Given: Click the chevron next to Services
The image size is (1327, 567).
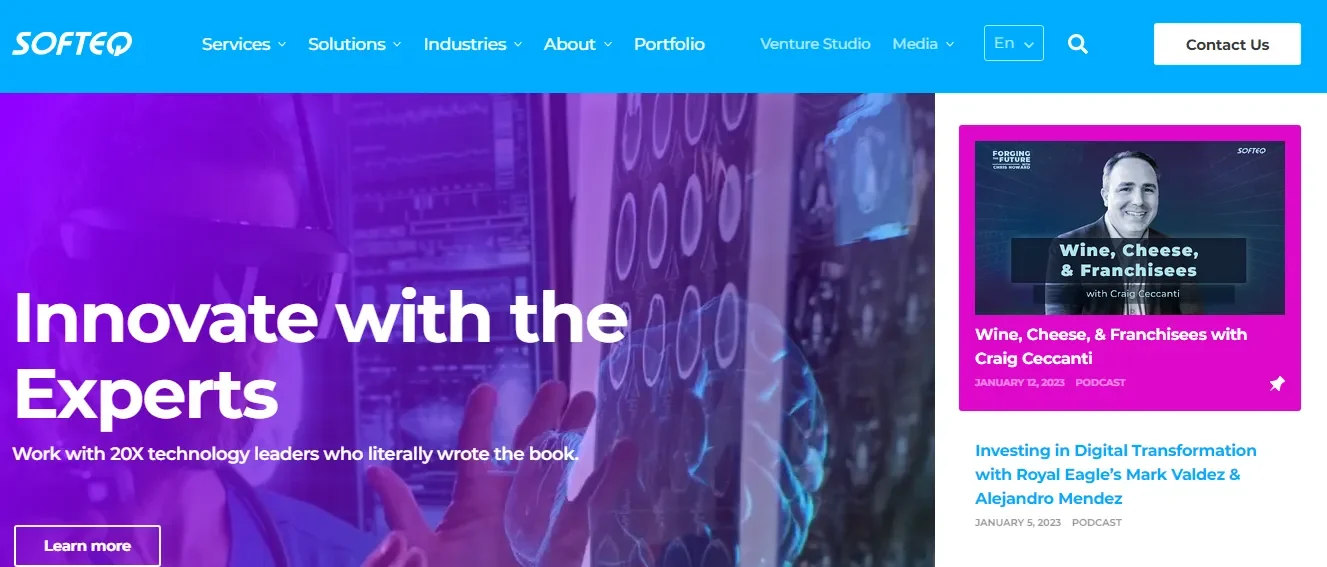Looking at the screenshot, I should tap(282, 45).
